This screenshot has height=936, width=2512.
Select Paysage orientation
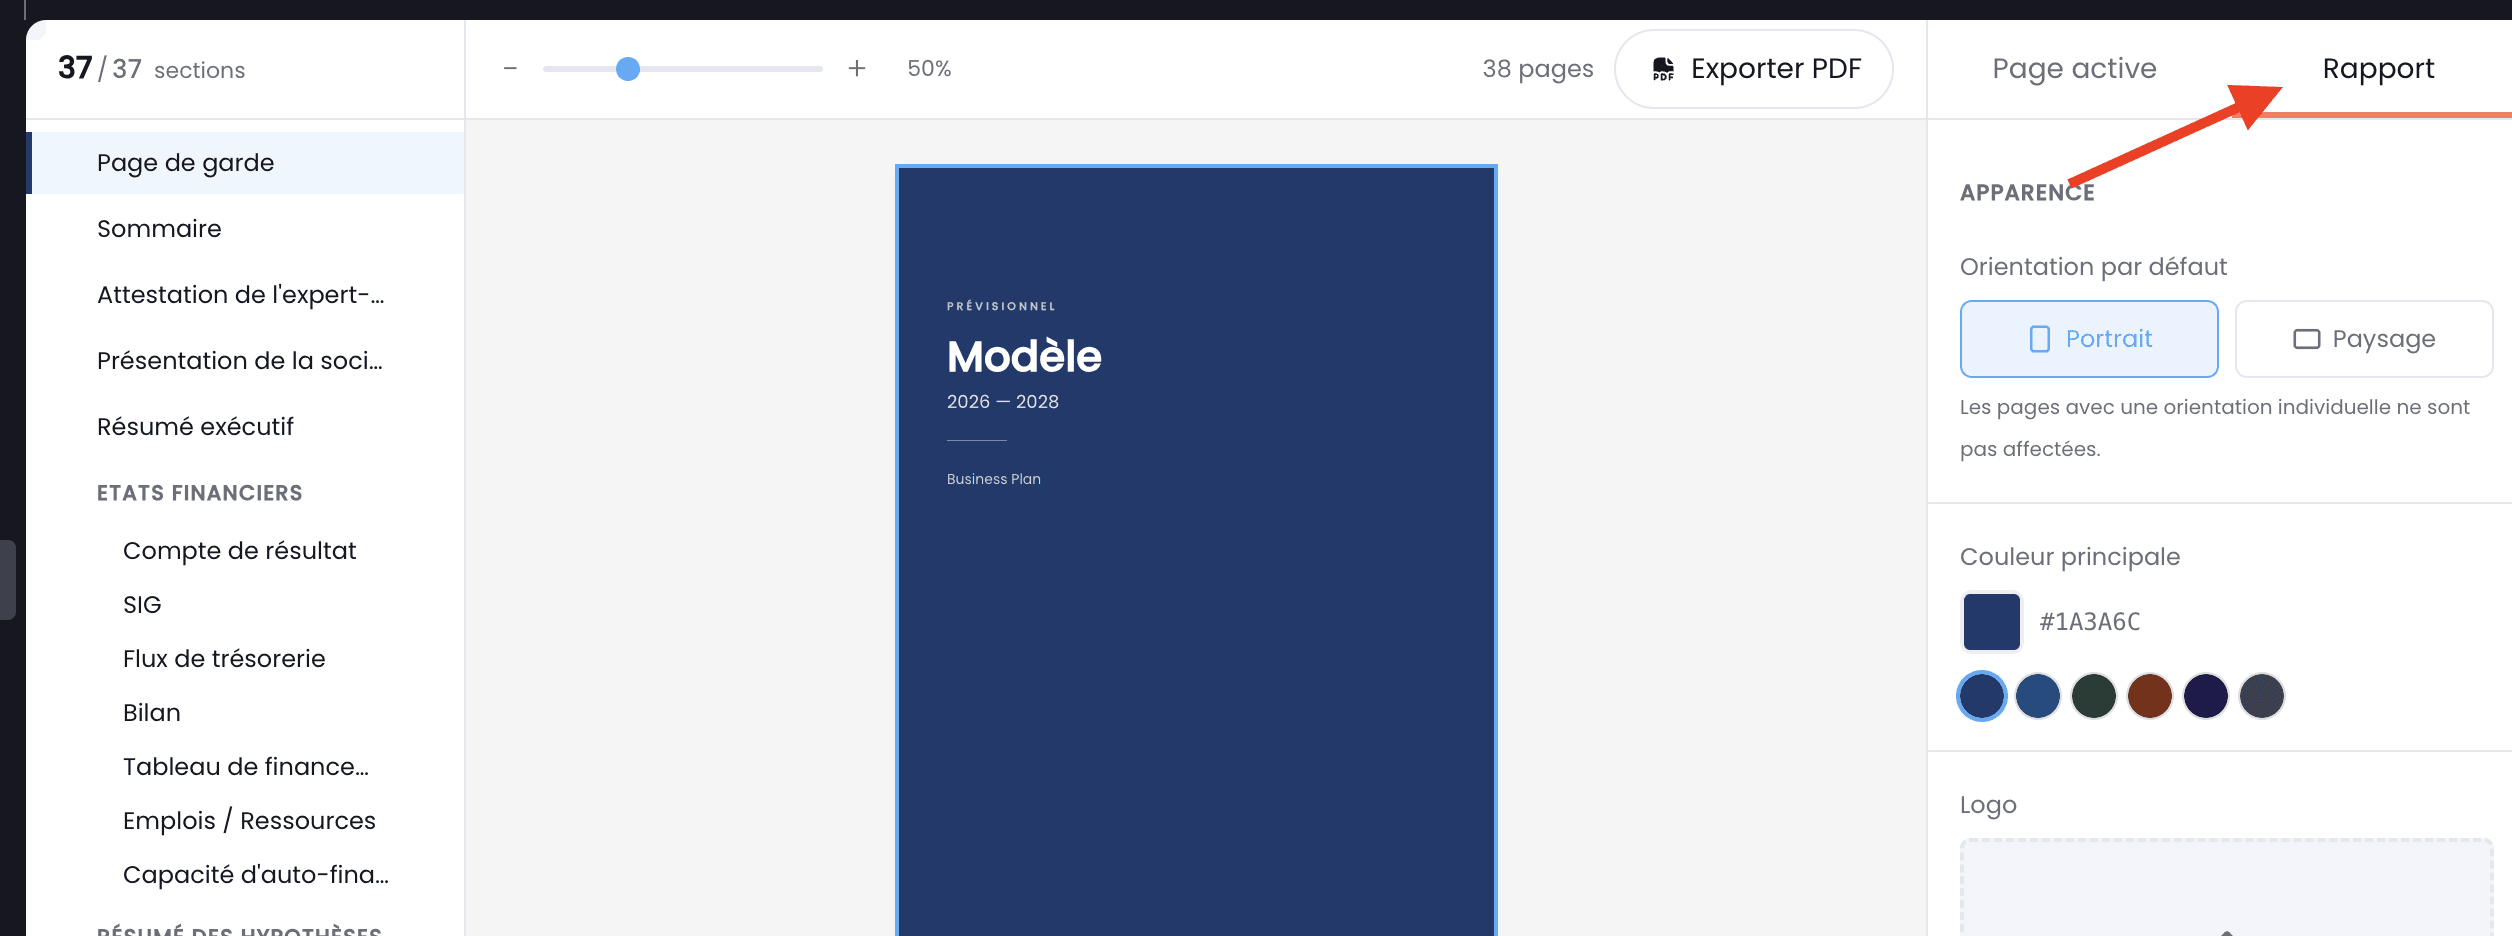coord(2364,339)
